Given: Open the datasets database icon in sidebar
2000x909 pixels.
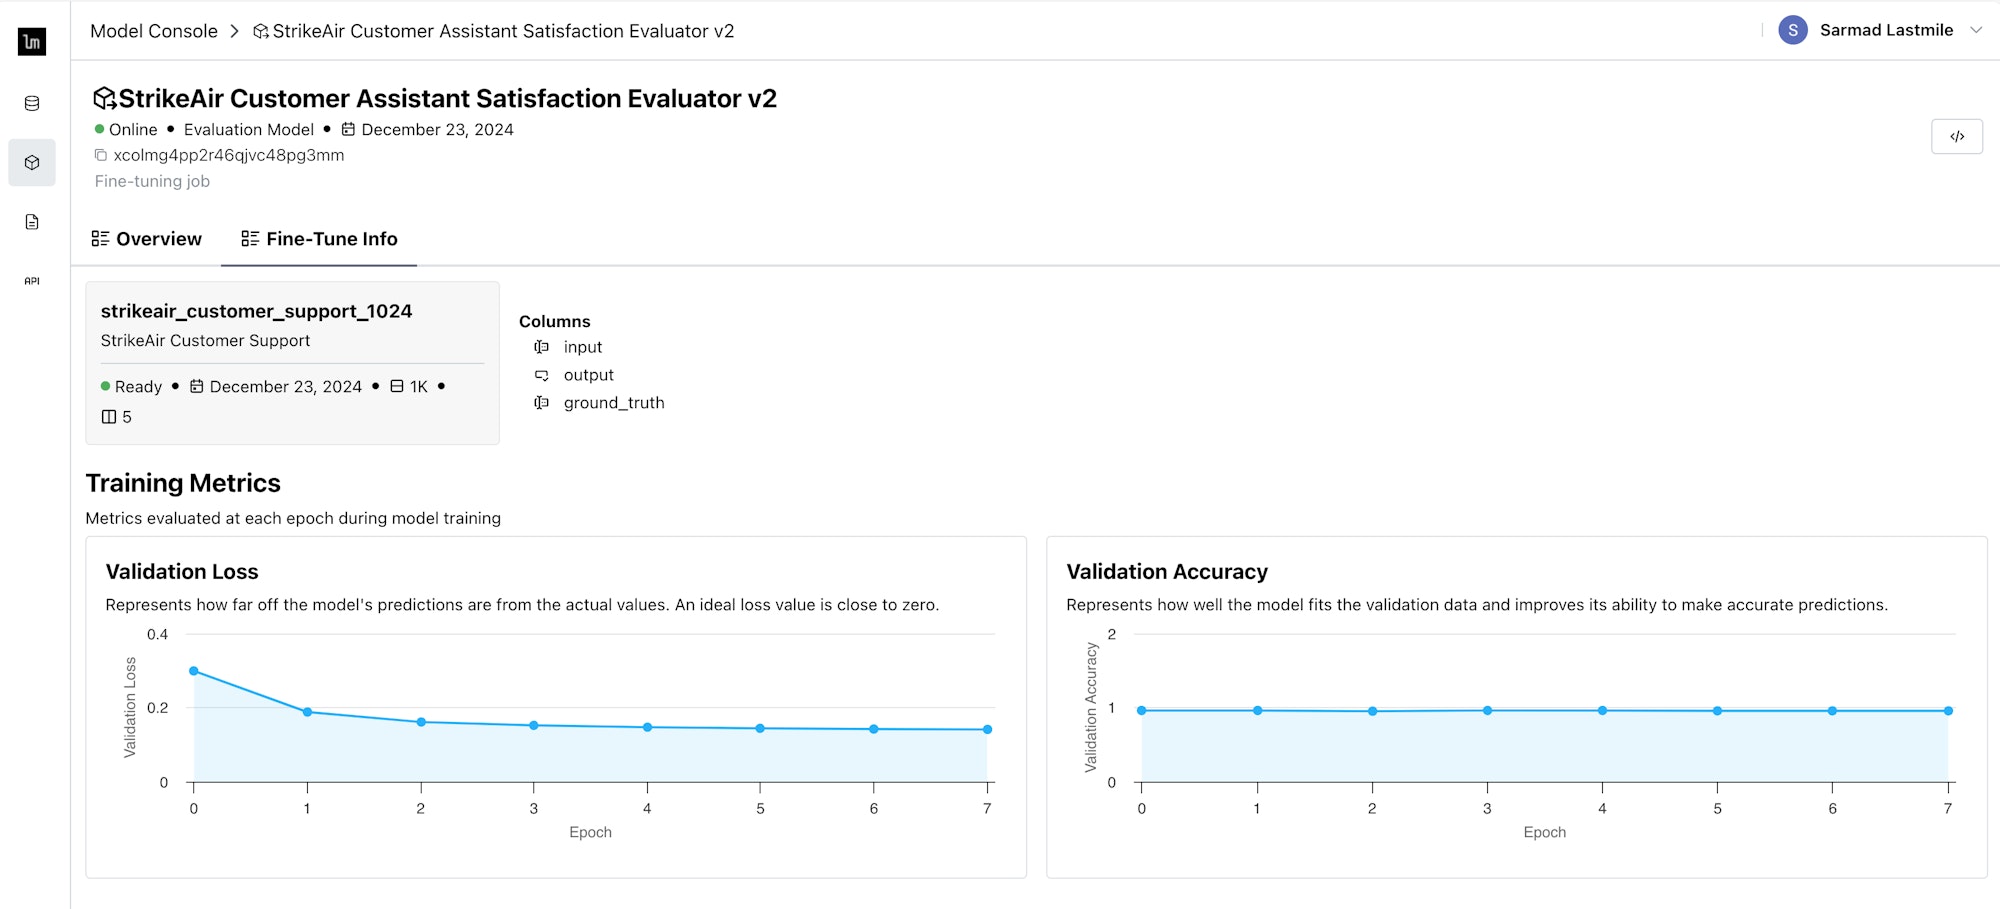Looking at the screenshot, I should click(x=32, y=103).
